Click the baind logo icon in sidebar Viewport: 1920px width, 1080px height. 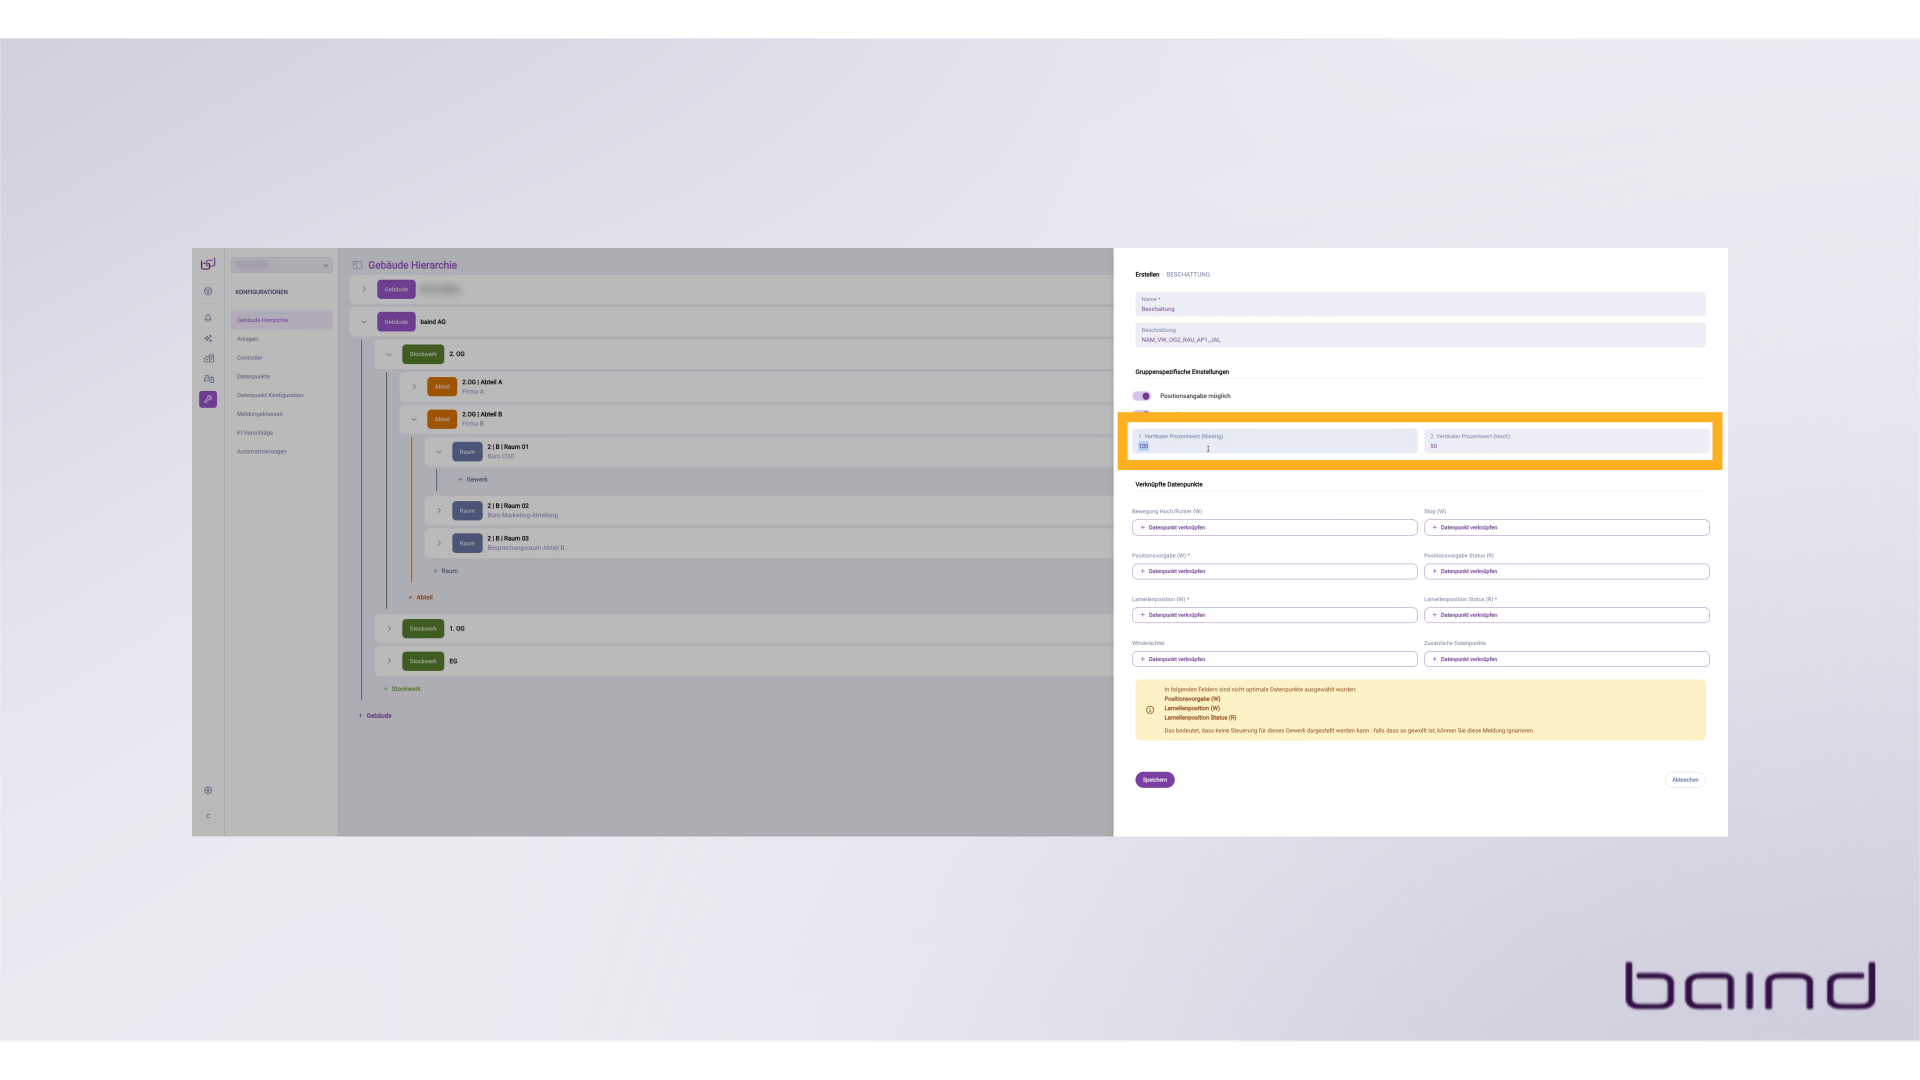[208, 264]
